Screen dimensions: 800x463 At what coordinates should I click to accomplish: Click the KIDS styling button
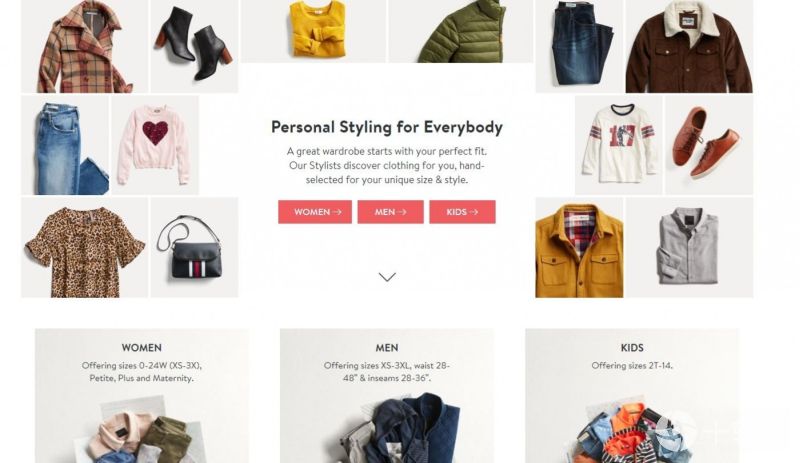462,212
